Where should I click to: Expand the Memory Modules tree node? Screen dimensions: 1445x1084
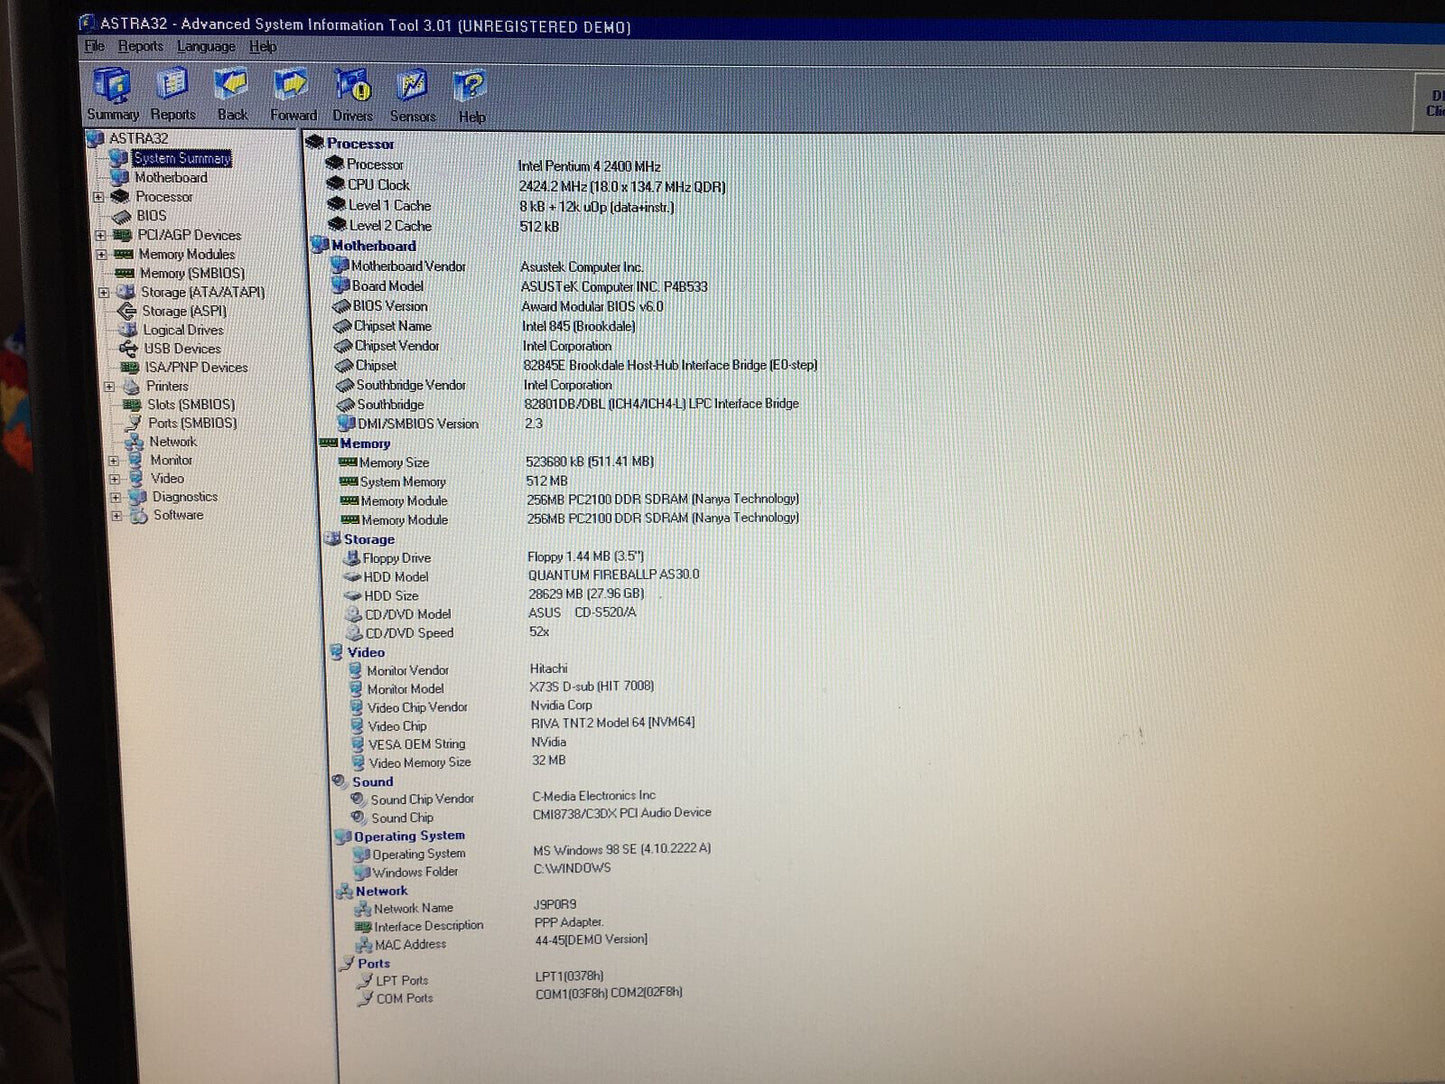[x=101, y=254]
